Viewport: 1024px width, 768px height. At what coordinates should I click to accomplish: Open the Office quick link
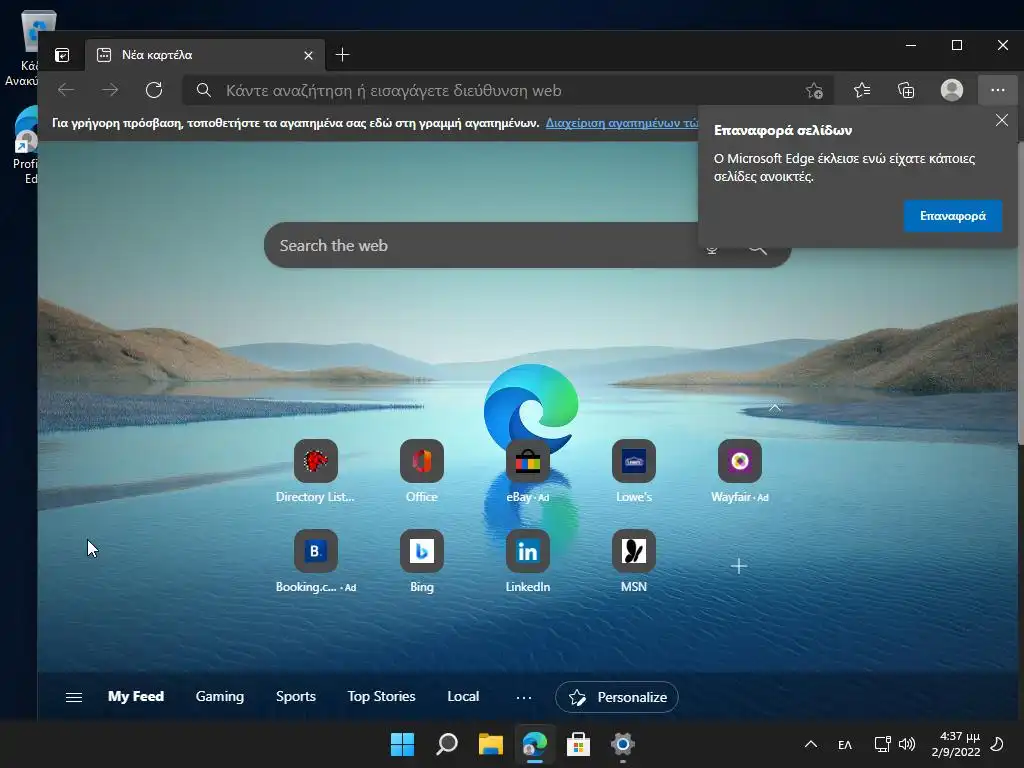coord(422,472)
